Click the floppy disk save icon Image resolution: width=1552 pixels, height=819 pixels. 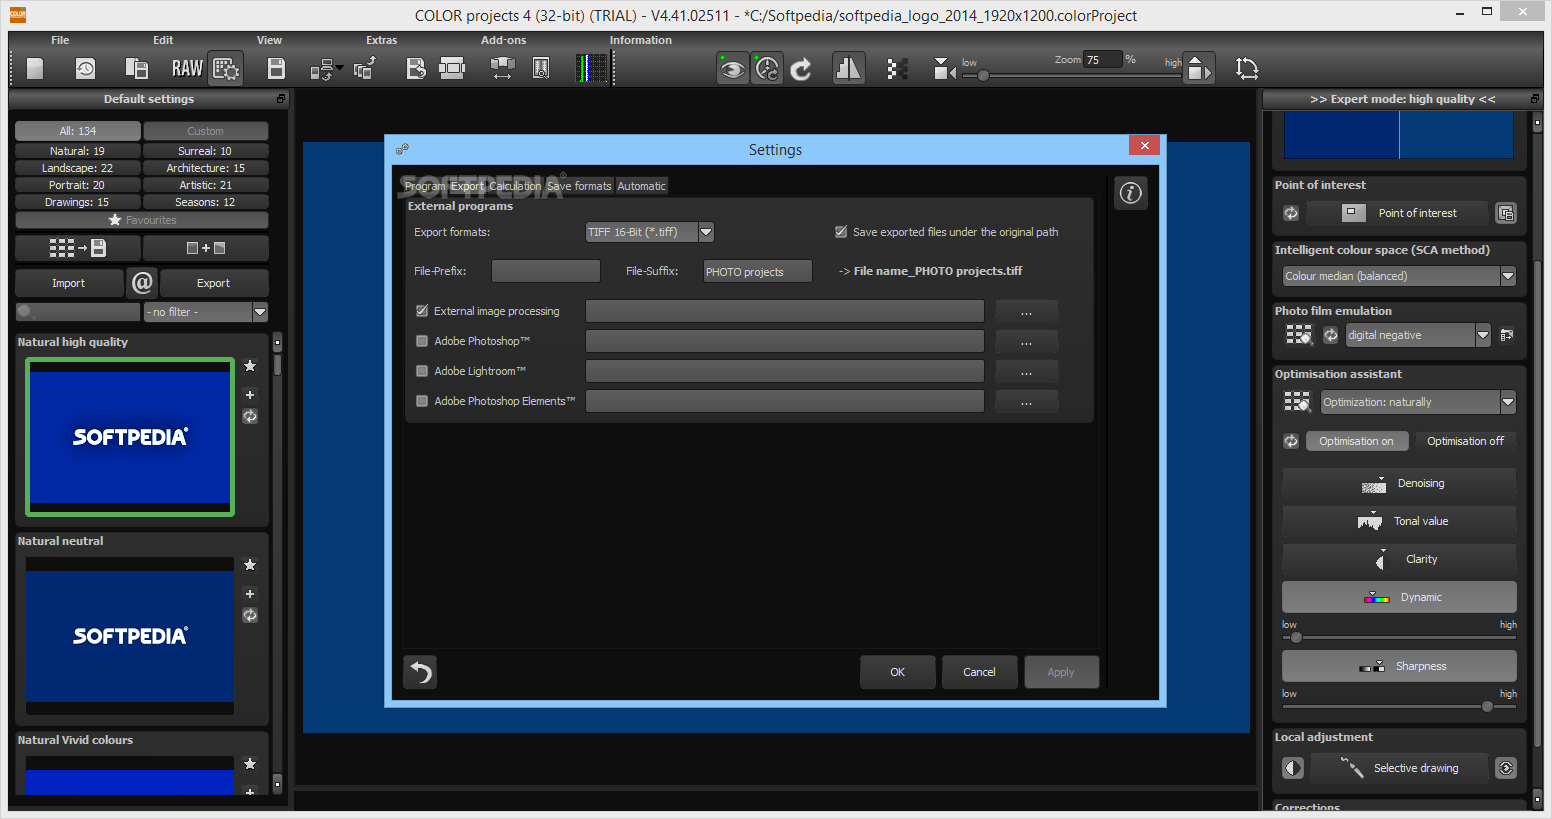point(277,68)
